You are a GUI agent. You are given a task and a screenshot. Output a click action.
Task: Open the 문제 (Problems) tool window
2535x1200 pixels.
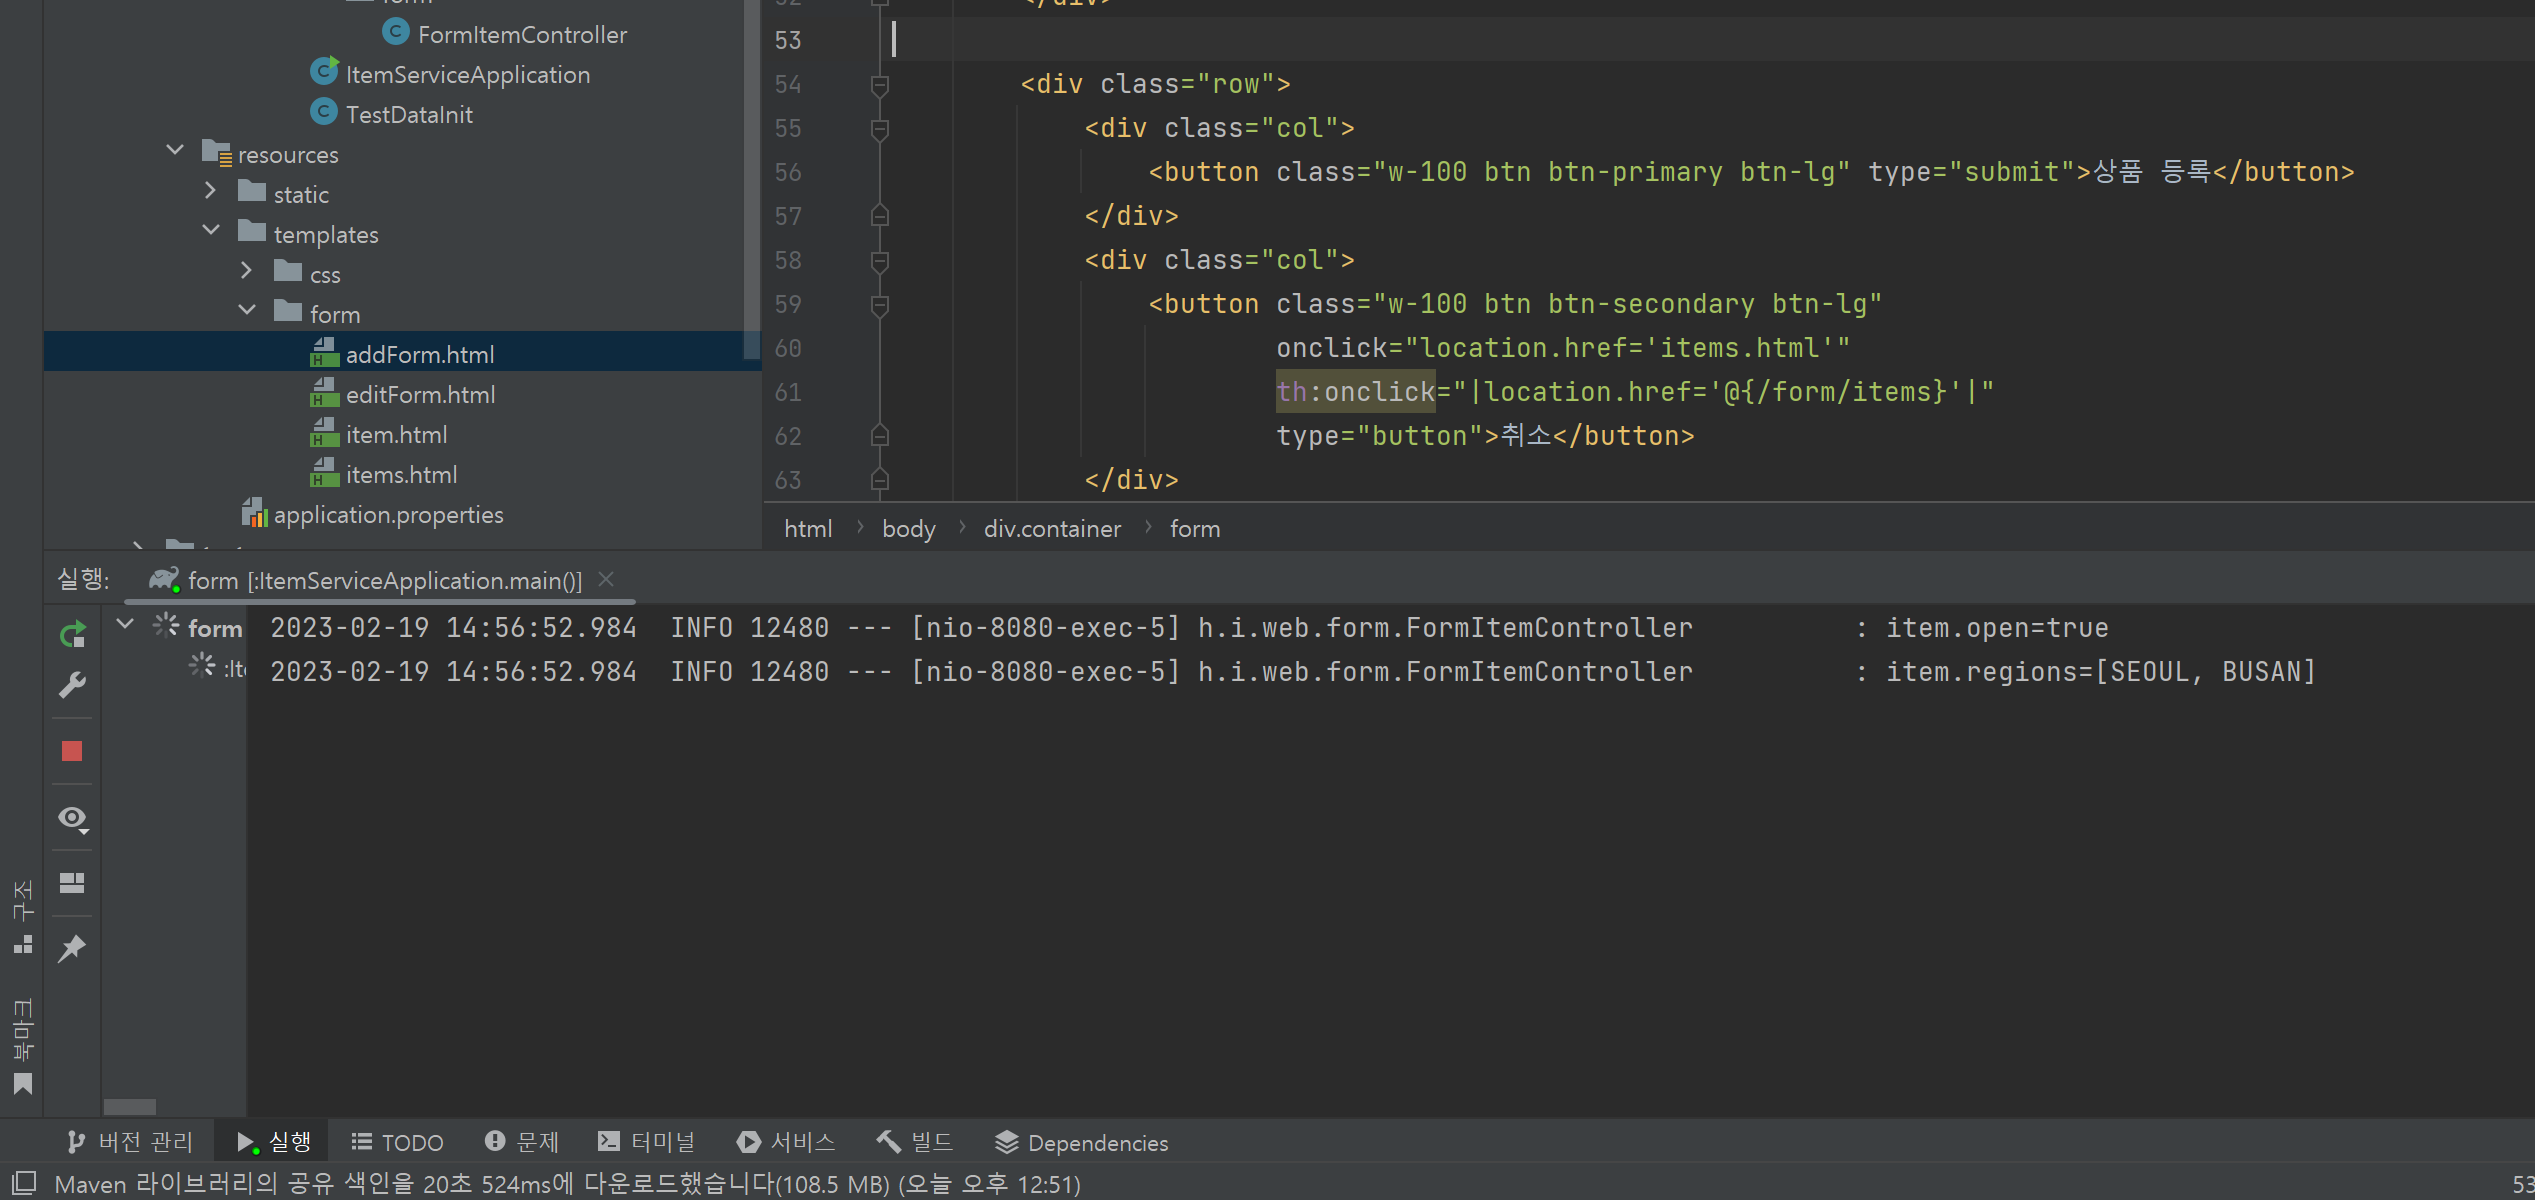pos(521,1142)
